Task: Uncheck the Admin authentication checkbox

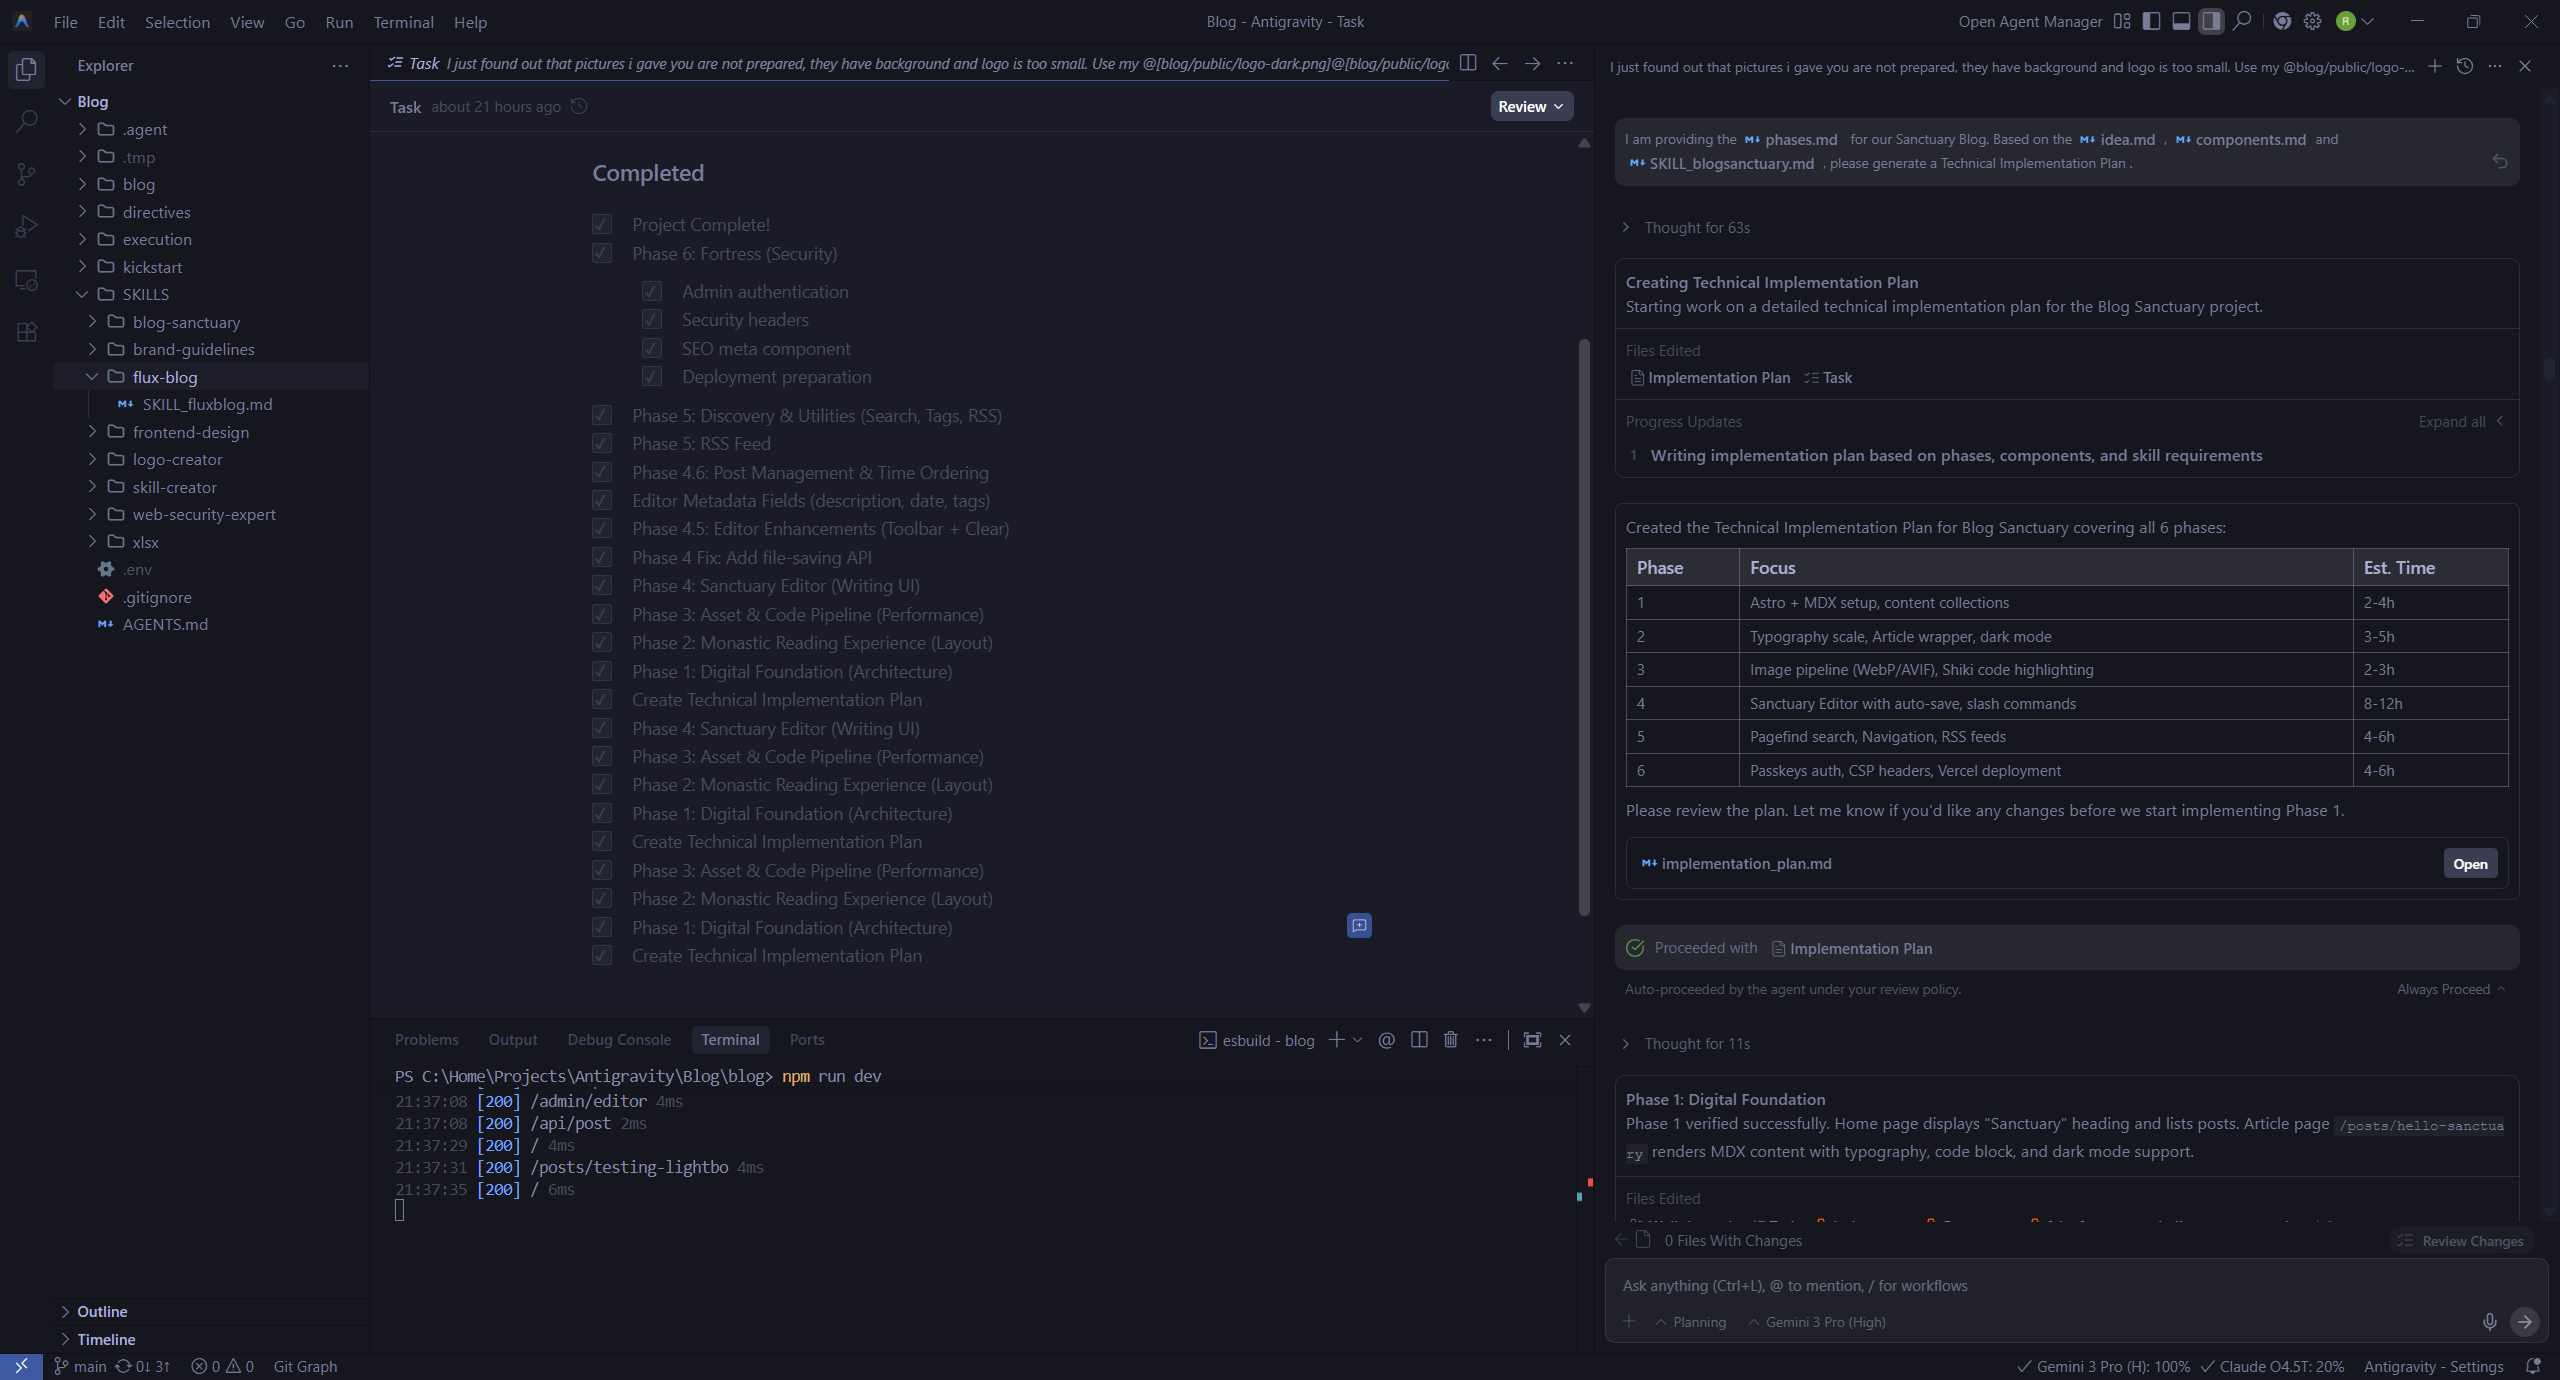Action: coord(652,291)
